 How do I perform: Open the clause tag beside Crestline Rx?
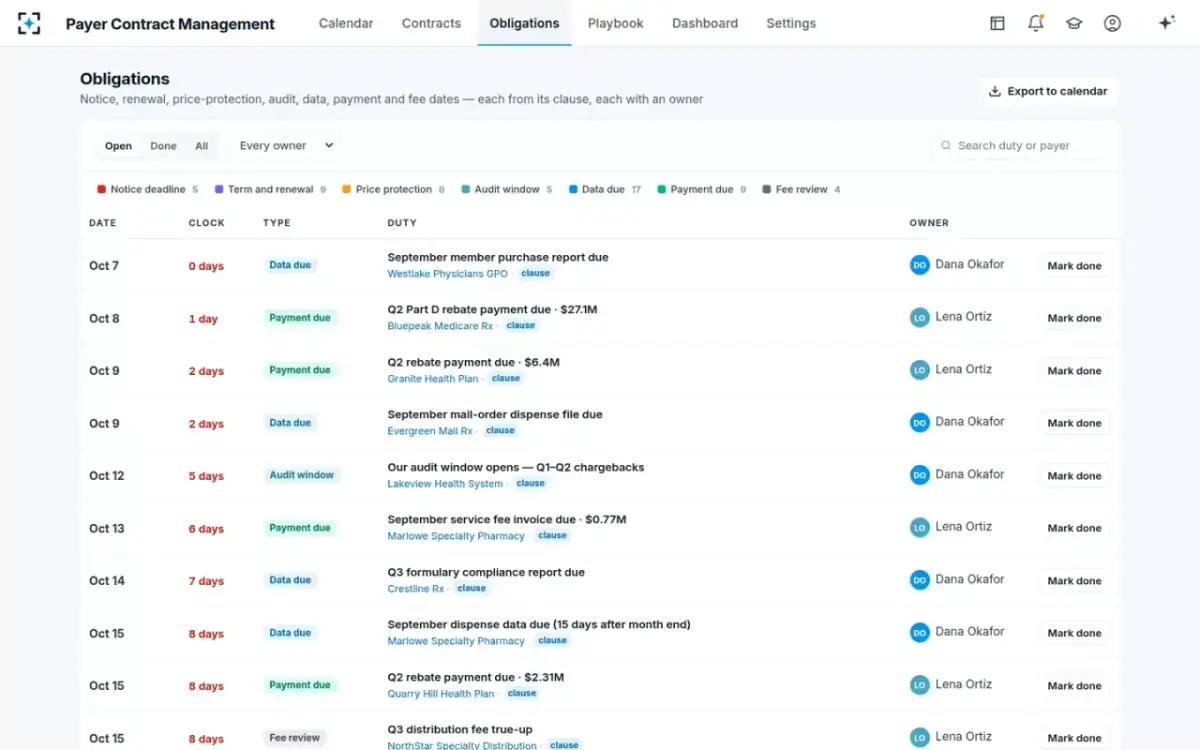point(471,589)
